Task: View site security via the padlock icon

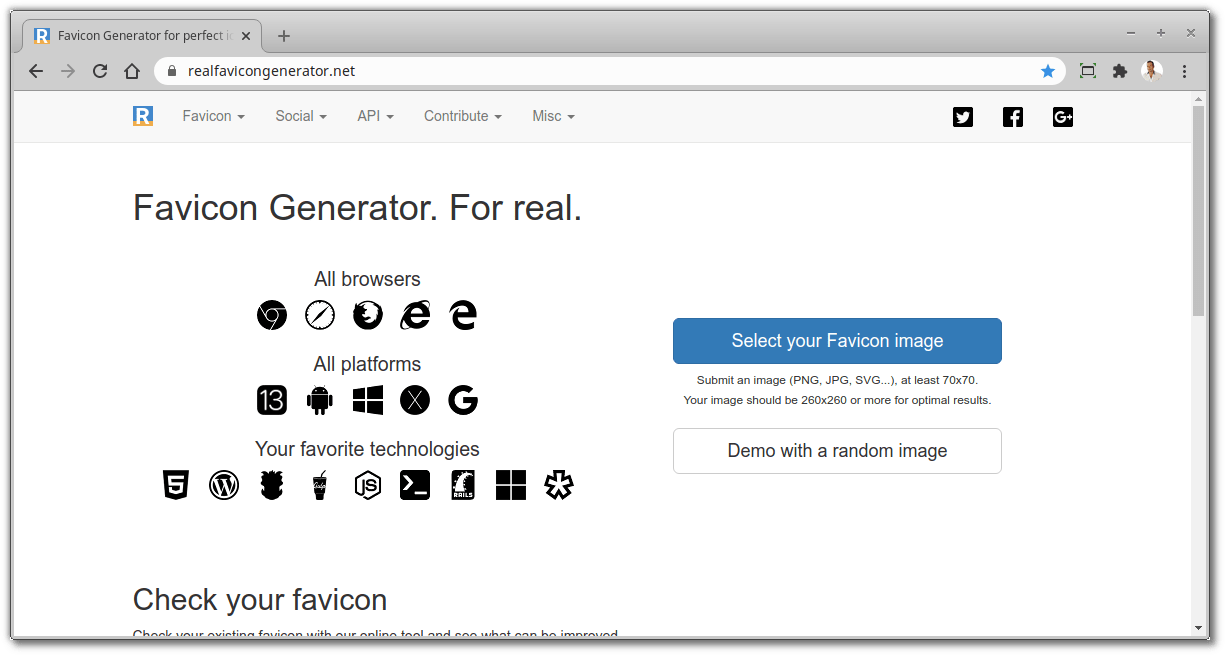Action: pyautogui.click(x=172, y=71)
